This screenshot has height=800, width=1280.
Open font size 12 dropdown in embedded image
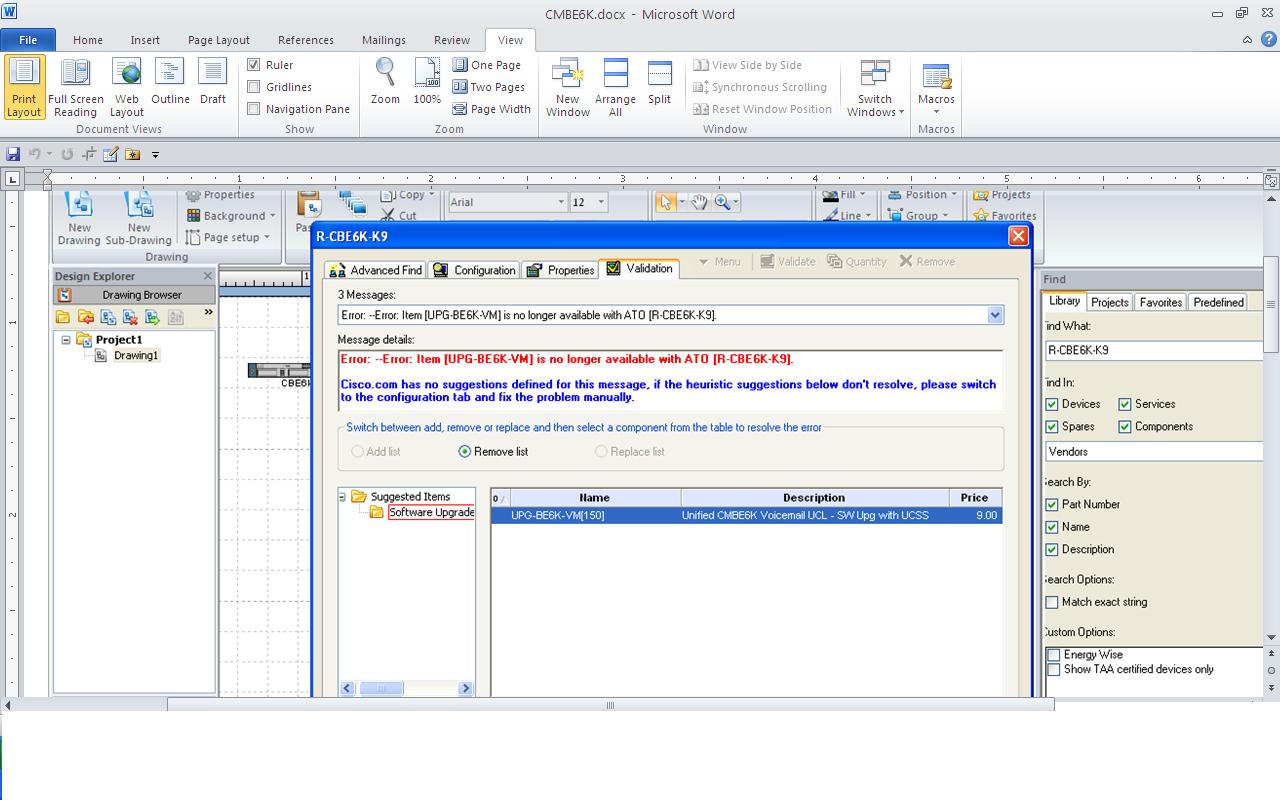[601, 202]
